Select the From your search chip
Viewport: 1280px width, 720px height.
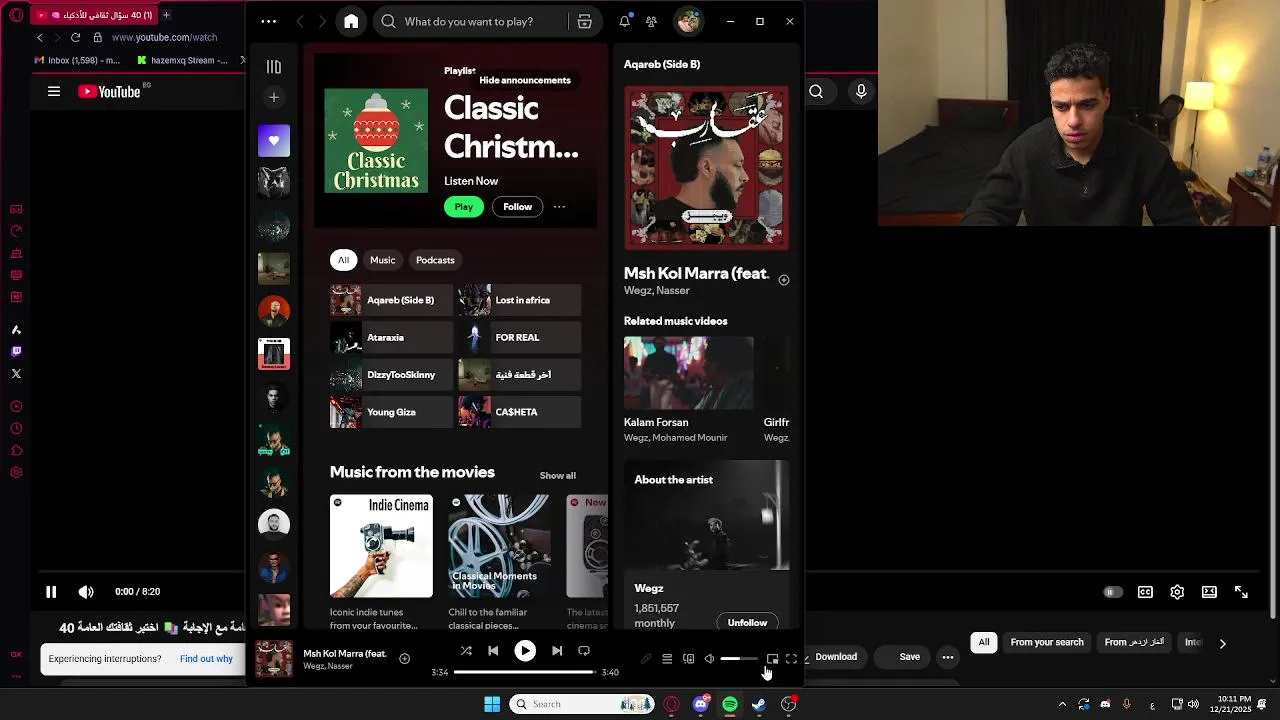[1047, 642]
